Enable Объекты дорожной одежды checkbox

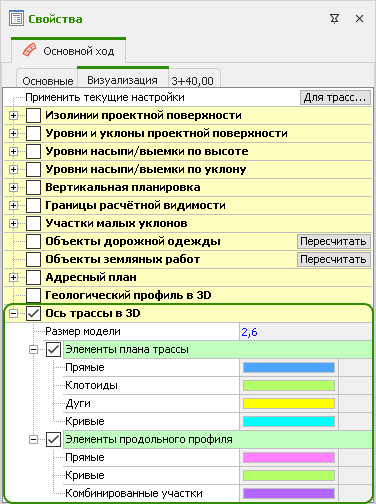point(33,242)
